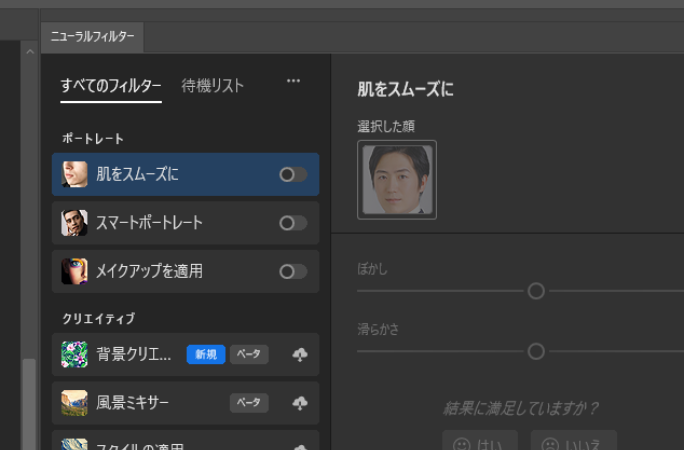Screen dimensions: 684x450
Task: Switch to the 待機リスト tab
Action: [212, 86]
